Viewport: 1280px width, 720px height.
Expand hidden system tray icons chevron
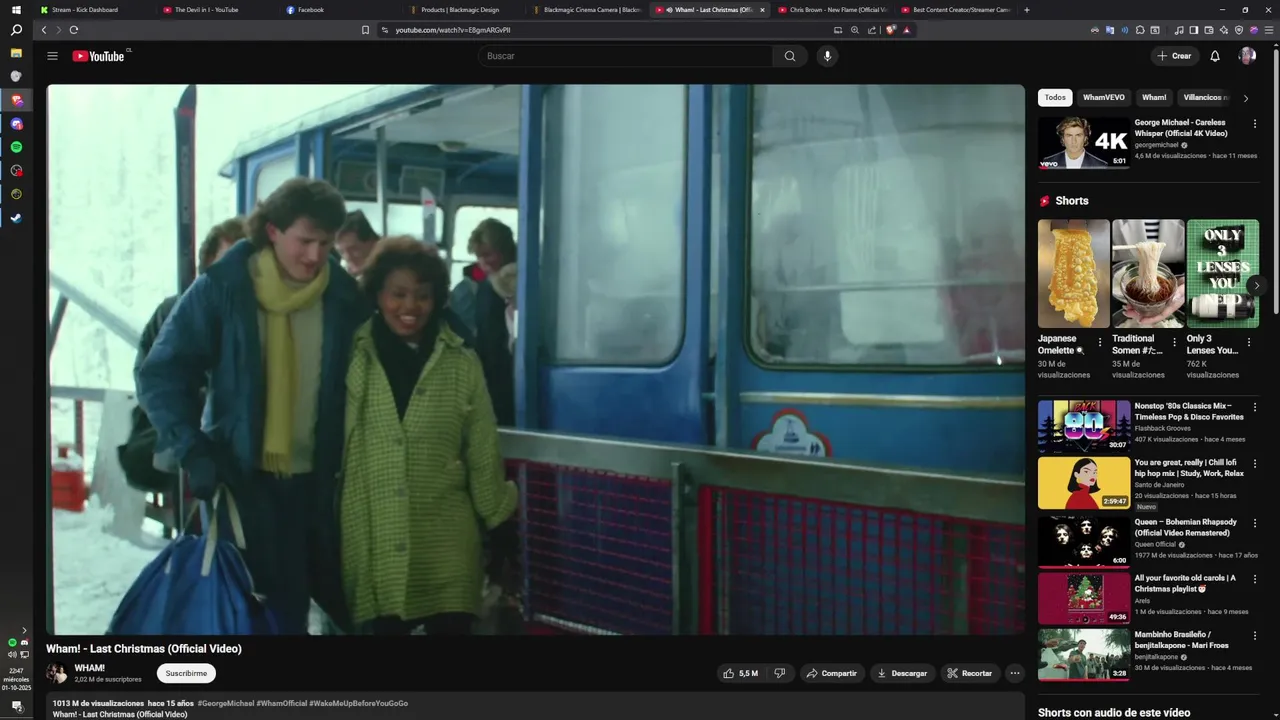click(24, 630)
